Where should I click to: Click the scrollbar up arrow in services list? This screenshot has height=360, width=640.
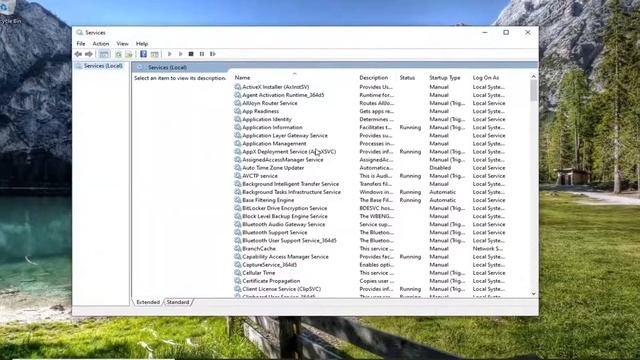point(533,76)
